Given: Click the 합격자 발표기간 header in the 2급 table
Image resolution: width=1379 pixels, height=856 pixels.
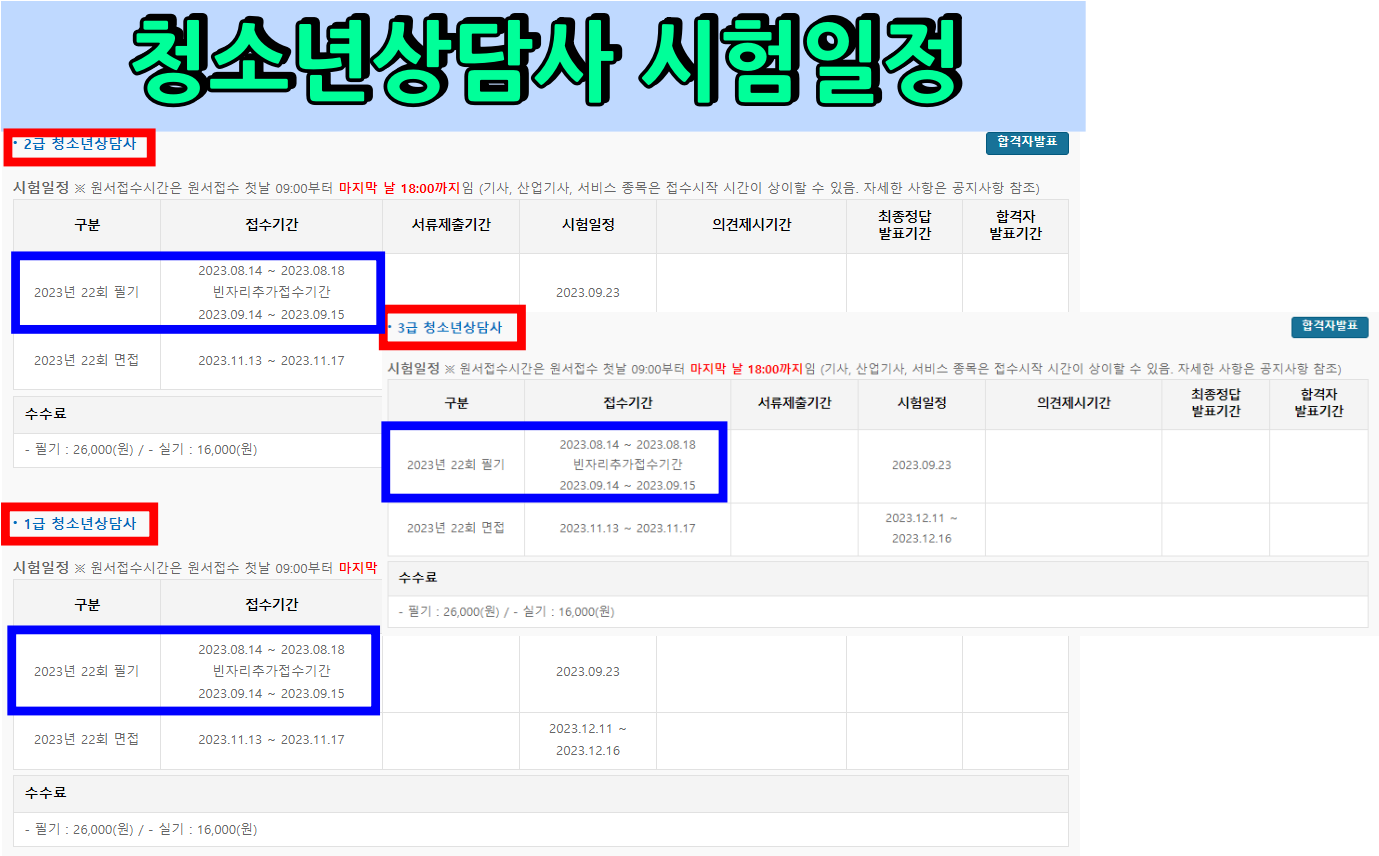Looking at the screenshot, I should [x=1015, y=225].
